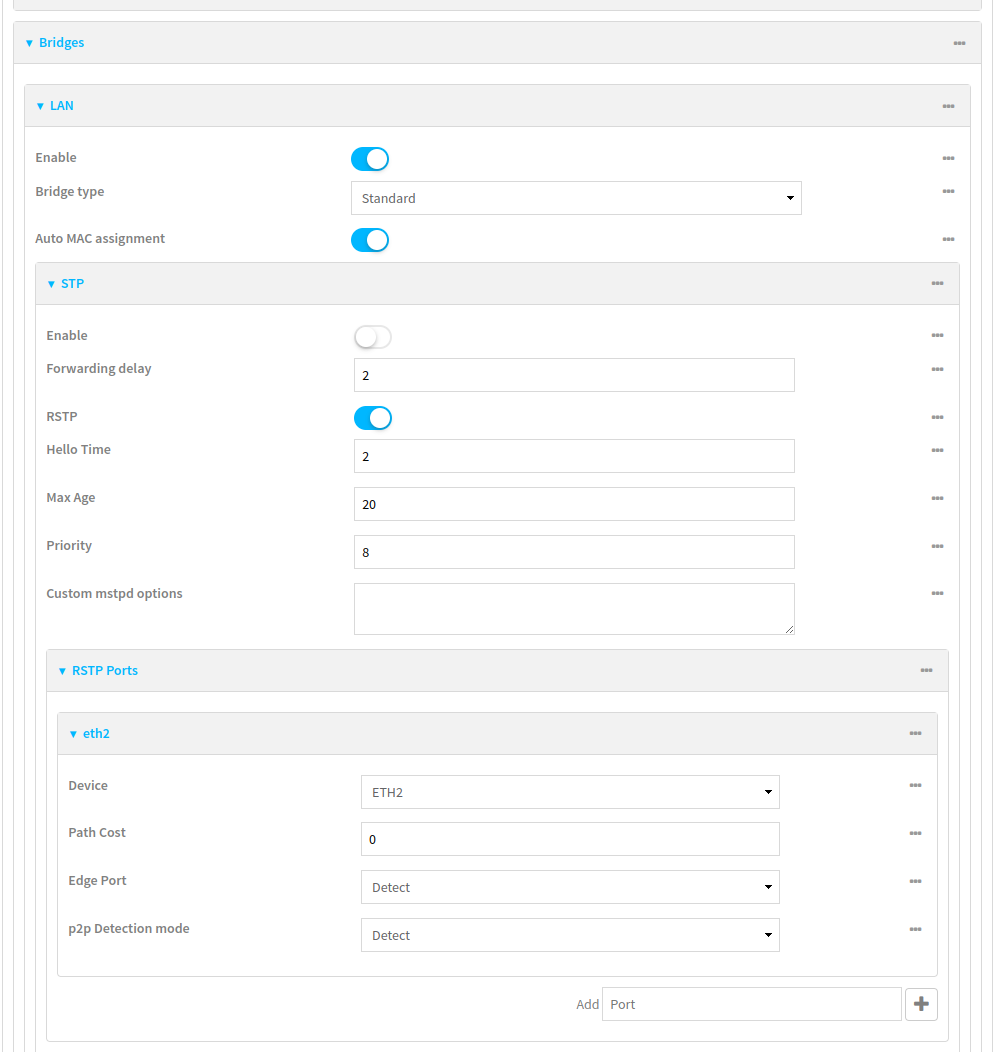Open the p2p Detection mode dropdown
The height and width of the screenshot is (1052, 1003).
(569, 935)
